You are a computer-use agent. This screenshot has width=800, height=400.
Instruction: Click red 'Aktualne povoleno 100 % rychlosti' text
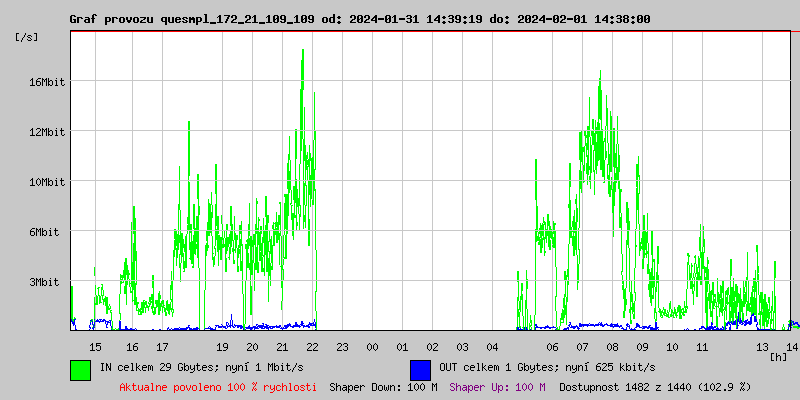tap(218, 387)
